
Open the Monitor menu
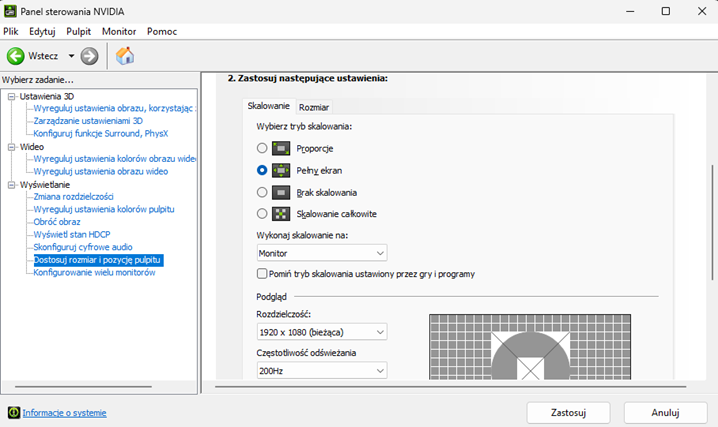[119, 32]
